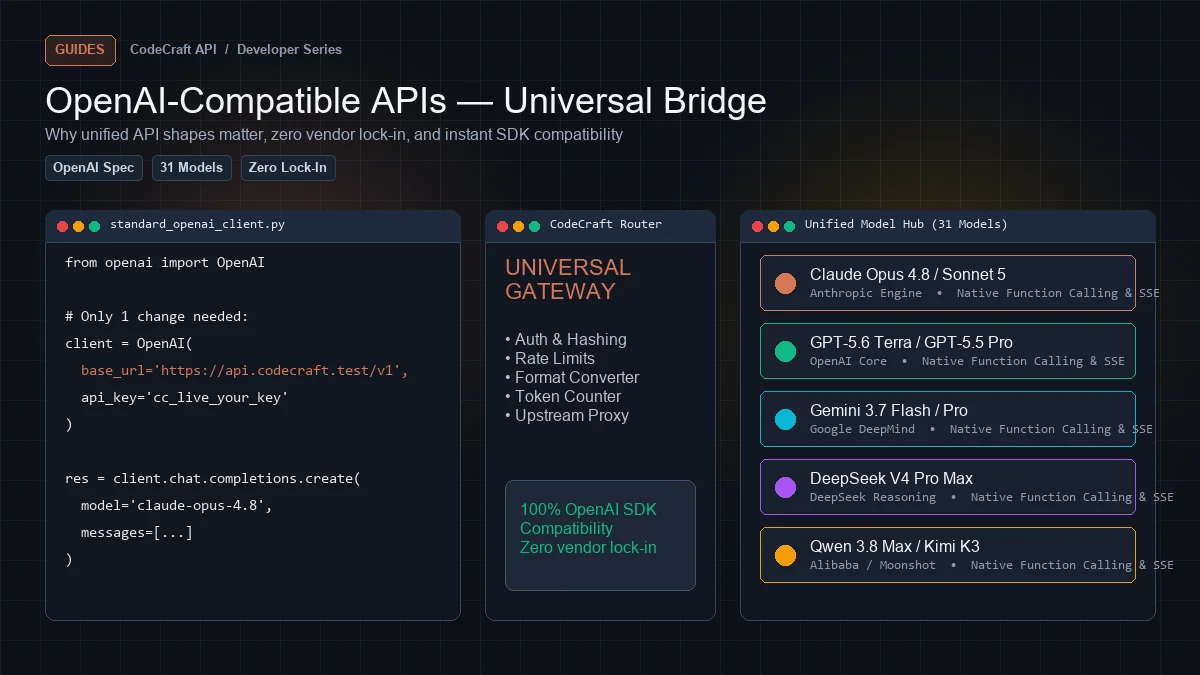
Task: Click the base_url code line
Action: pos(245,371)
